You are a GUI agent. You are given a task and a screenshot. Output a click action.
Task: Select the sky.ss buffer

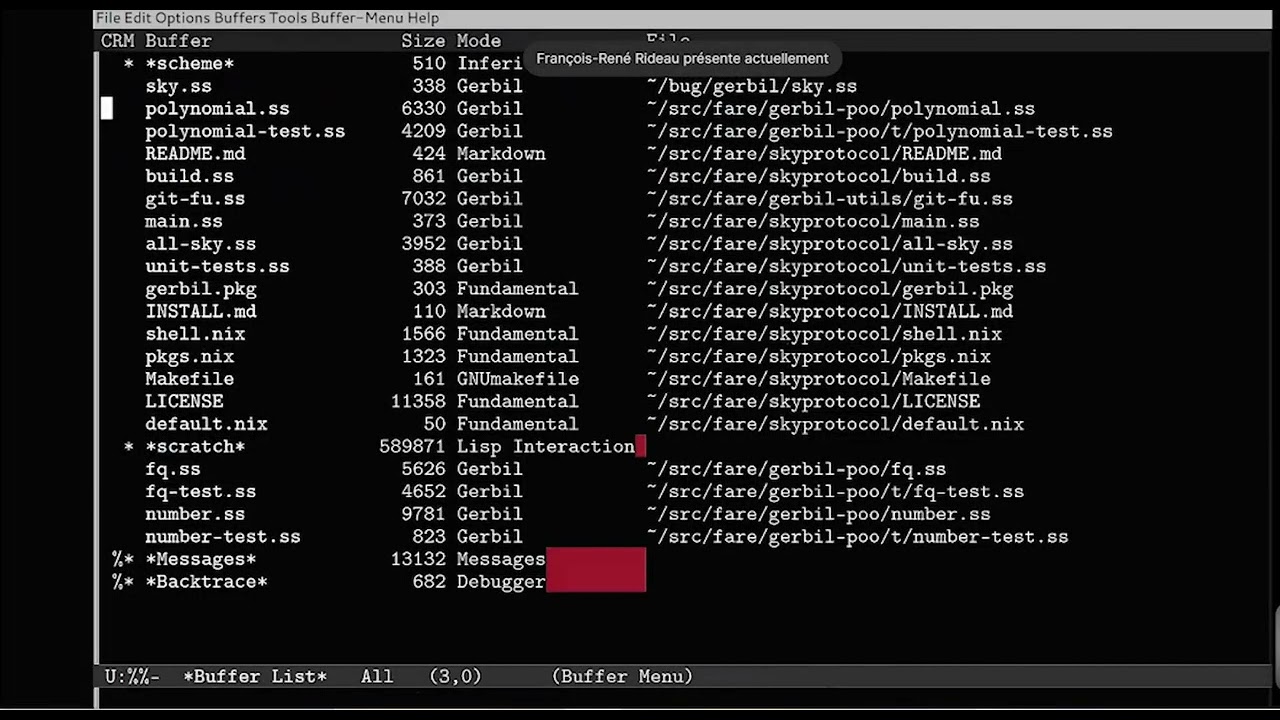click(x=178, y=86)
